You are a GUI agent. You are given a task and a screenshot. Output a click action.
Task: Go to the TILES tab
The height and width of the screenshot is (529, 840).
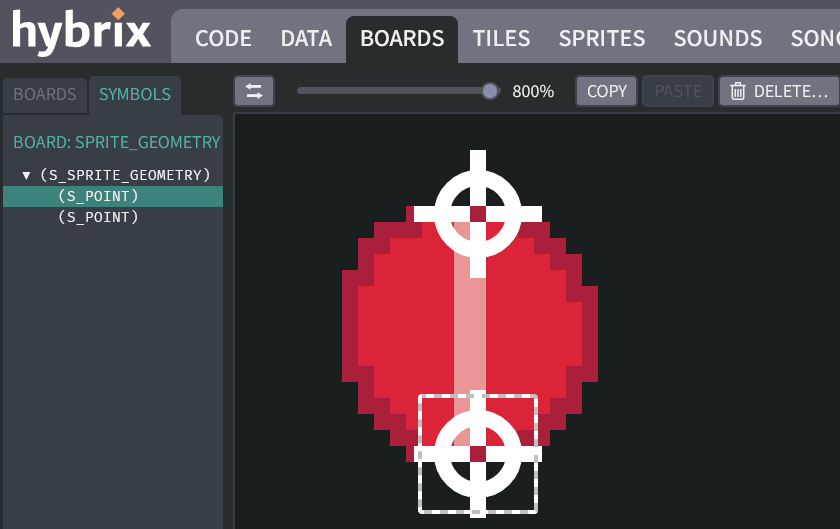click(501, 39)
